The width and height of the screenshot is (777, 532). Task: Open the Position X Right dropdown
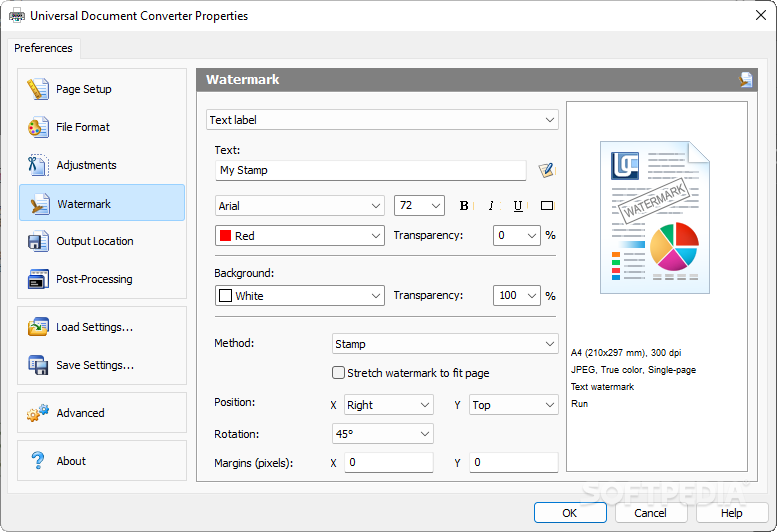click(x=388, y=405)
